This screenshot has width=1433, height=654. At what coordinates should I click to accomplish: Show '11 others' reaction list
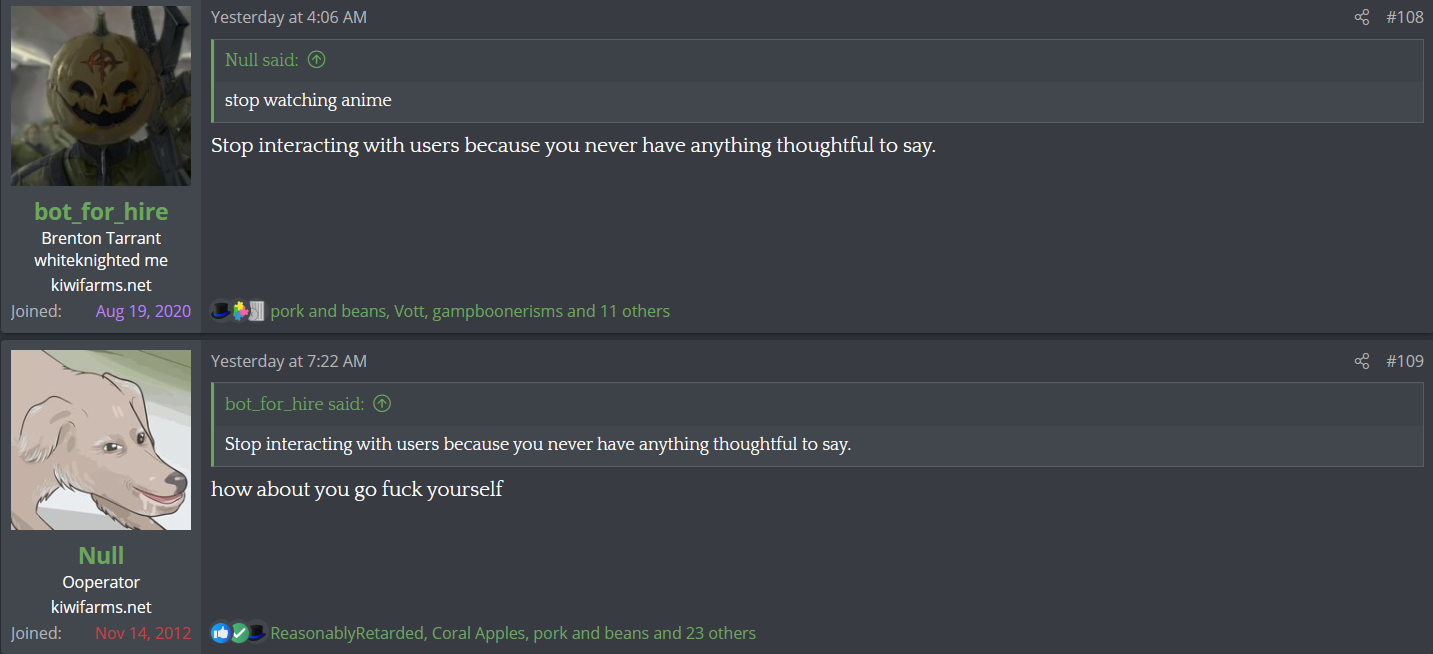(x=634, y=311)
